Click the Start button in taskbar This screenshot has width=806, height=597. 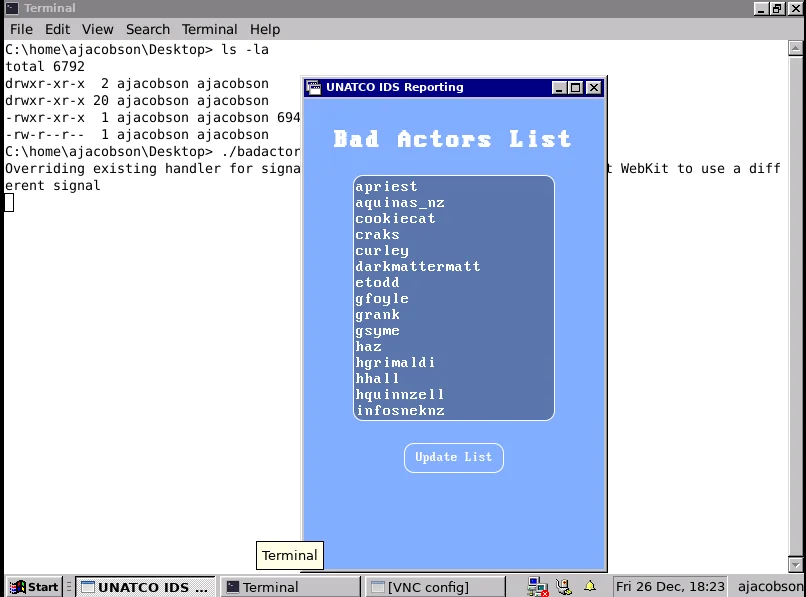click(x=34, y=587)
